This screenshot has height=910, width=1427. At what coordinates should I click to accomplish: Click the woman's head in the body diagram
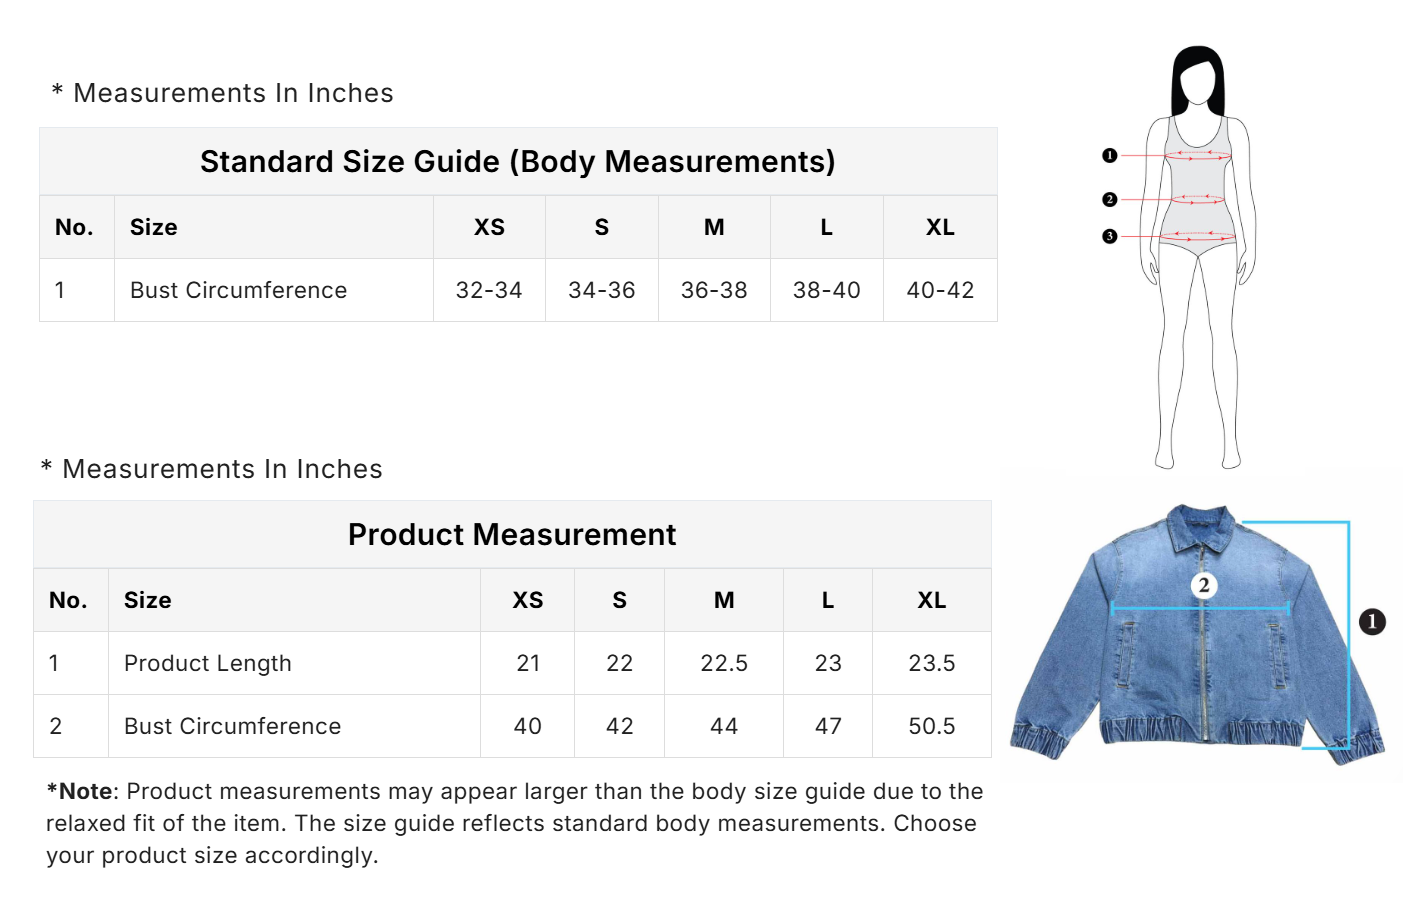click(x=1198, y=80)
